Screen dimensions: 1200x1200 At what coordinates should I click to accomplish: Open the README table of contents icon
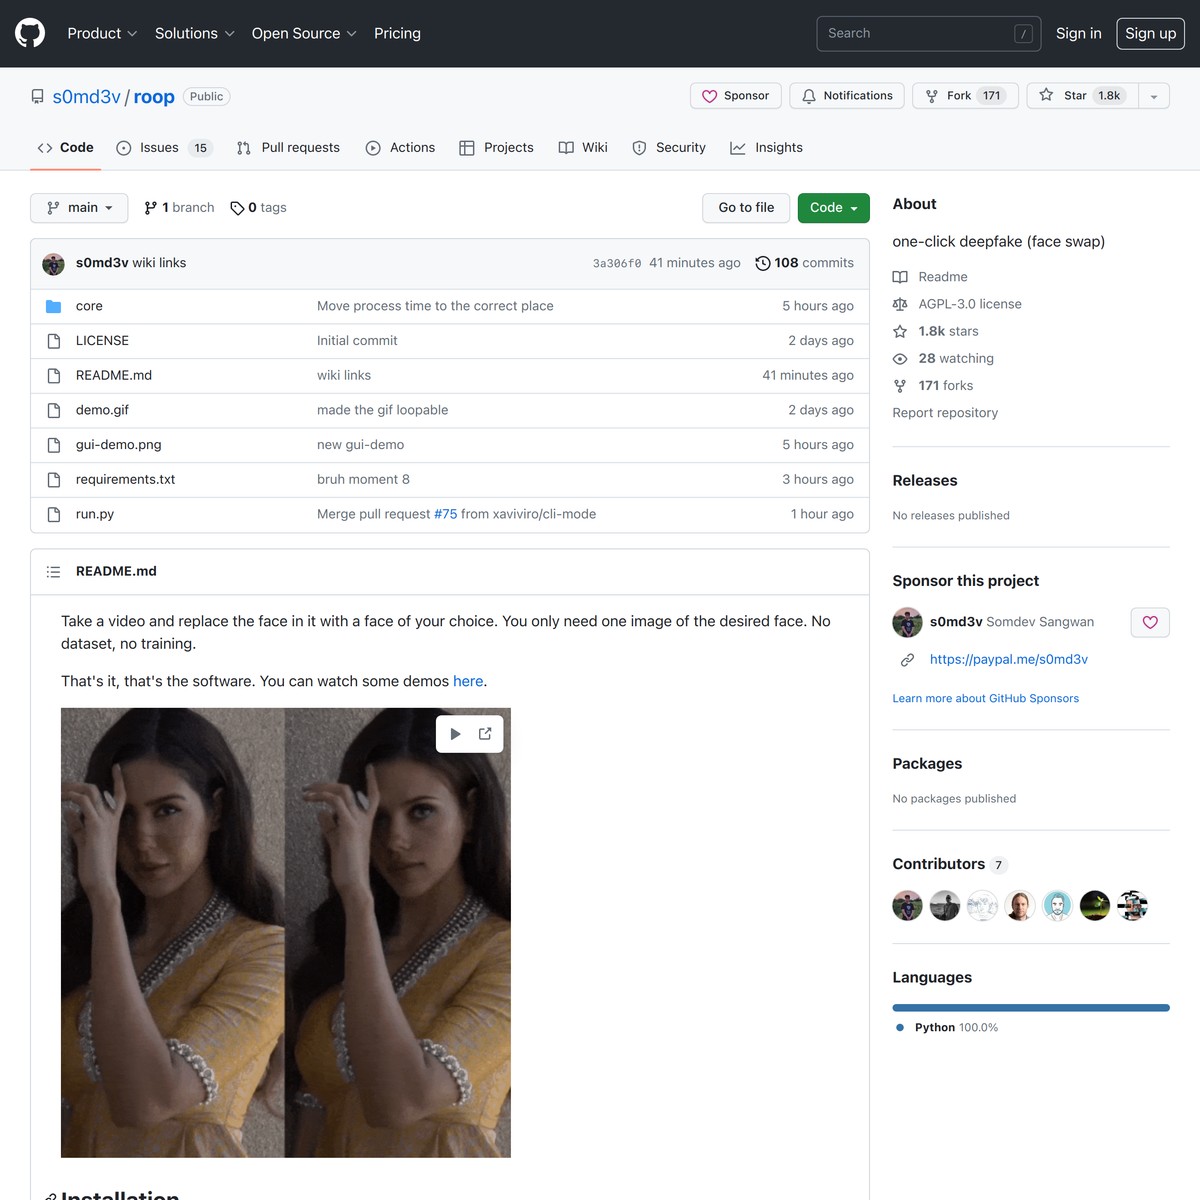point(53,571)
